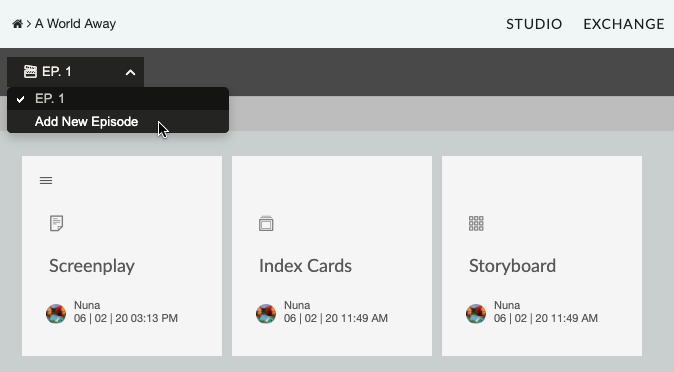Go to the STUDIO section
Viewport: 674px width, 372px height.
pyautogui.click(x=534, y=24)
